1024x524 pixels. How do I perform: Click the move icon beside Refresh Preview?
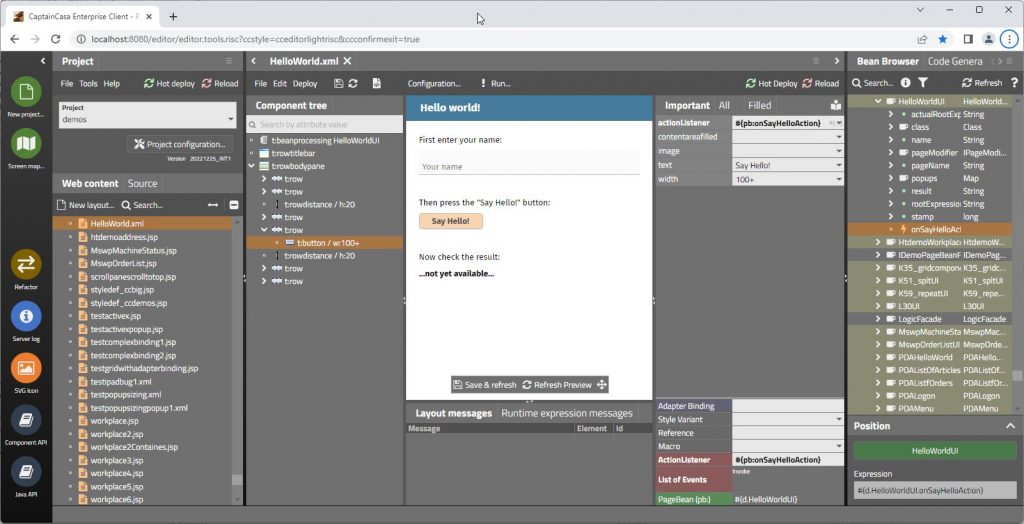pos(602,385)
